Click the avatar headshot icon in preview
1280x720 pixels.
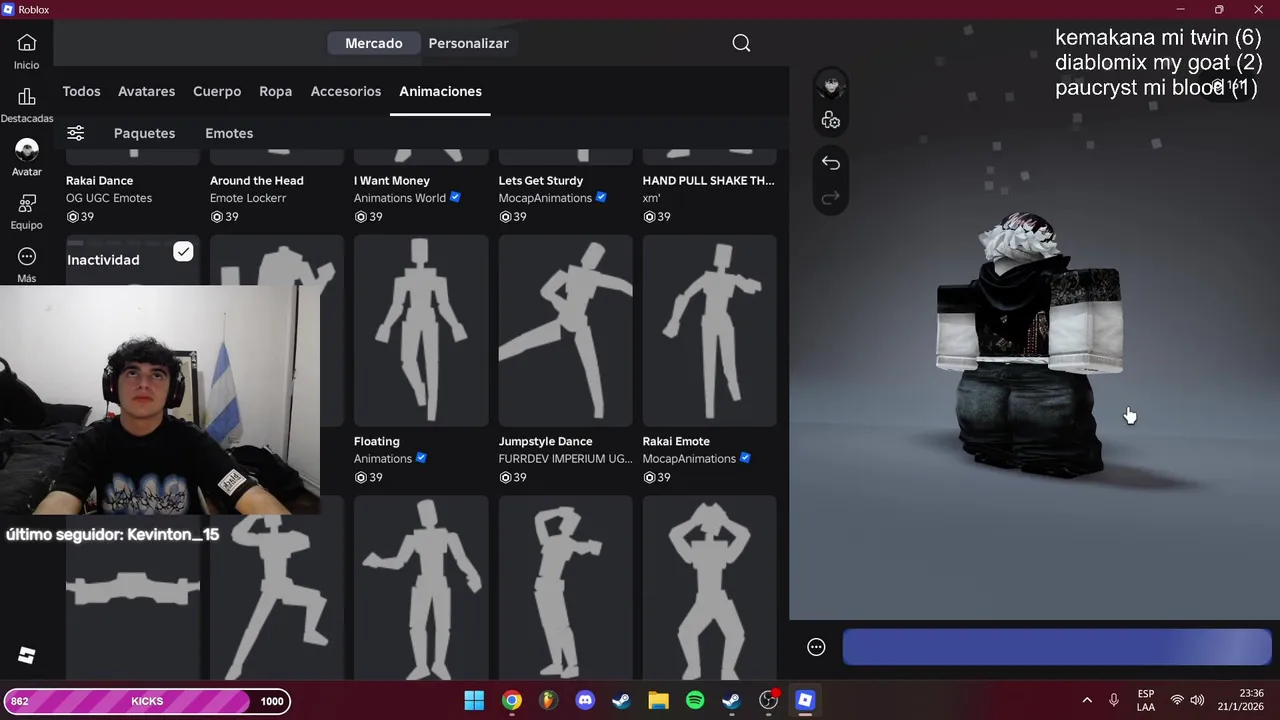[831, 85]
